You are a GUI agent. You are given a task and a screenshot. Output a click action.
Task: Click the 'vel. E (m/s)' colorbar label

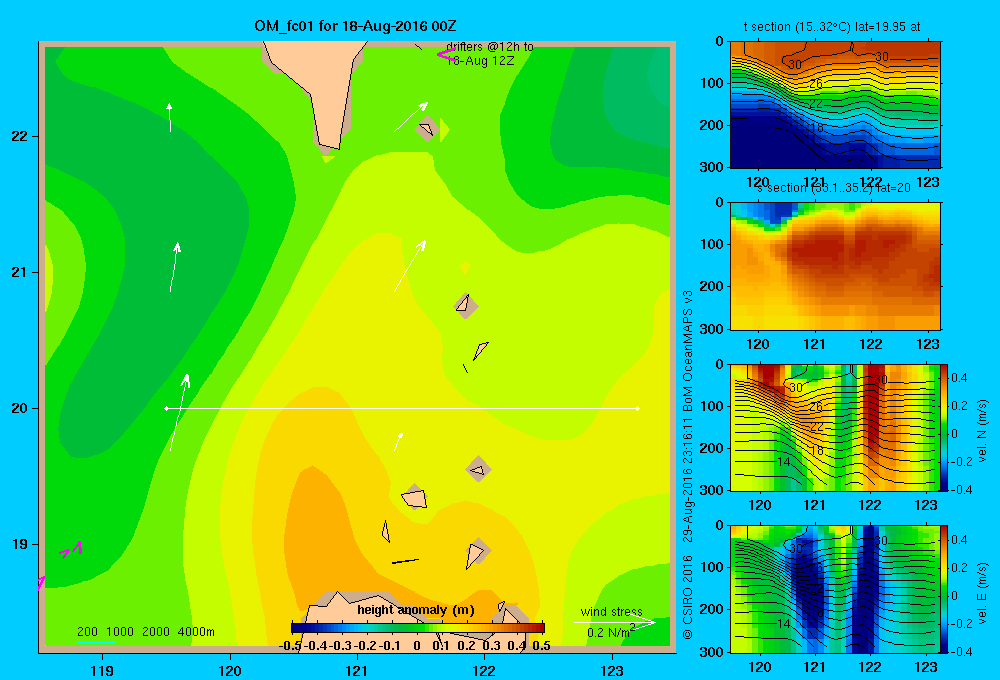[x=983, y=593]
